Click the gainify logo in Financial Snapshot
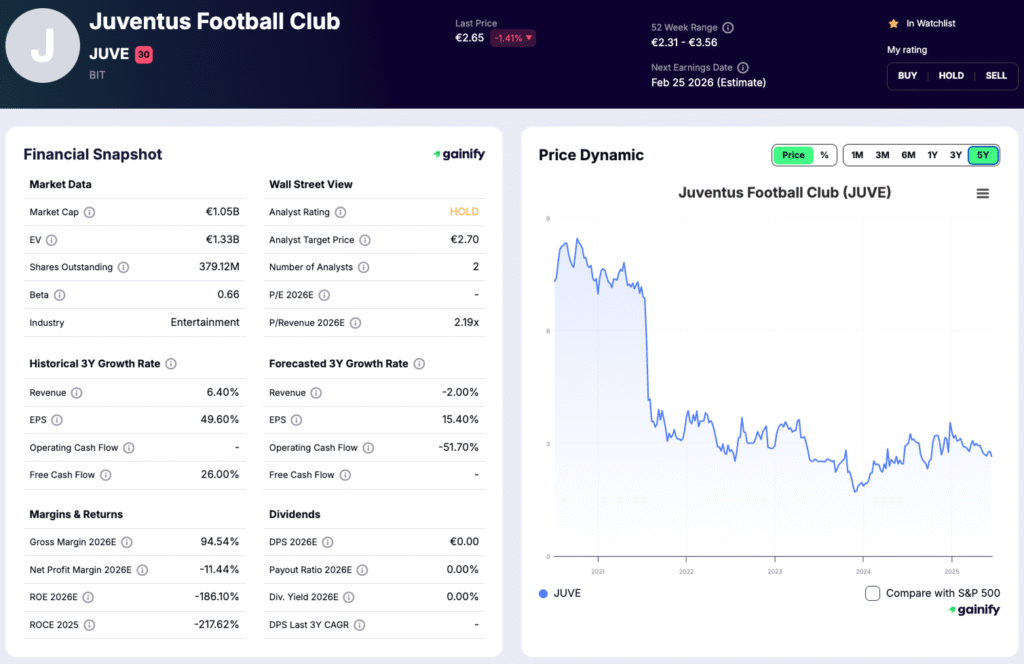 [458, 154]
